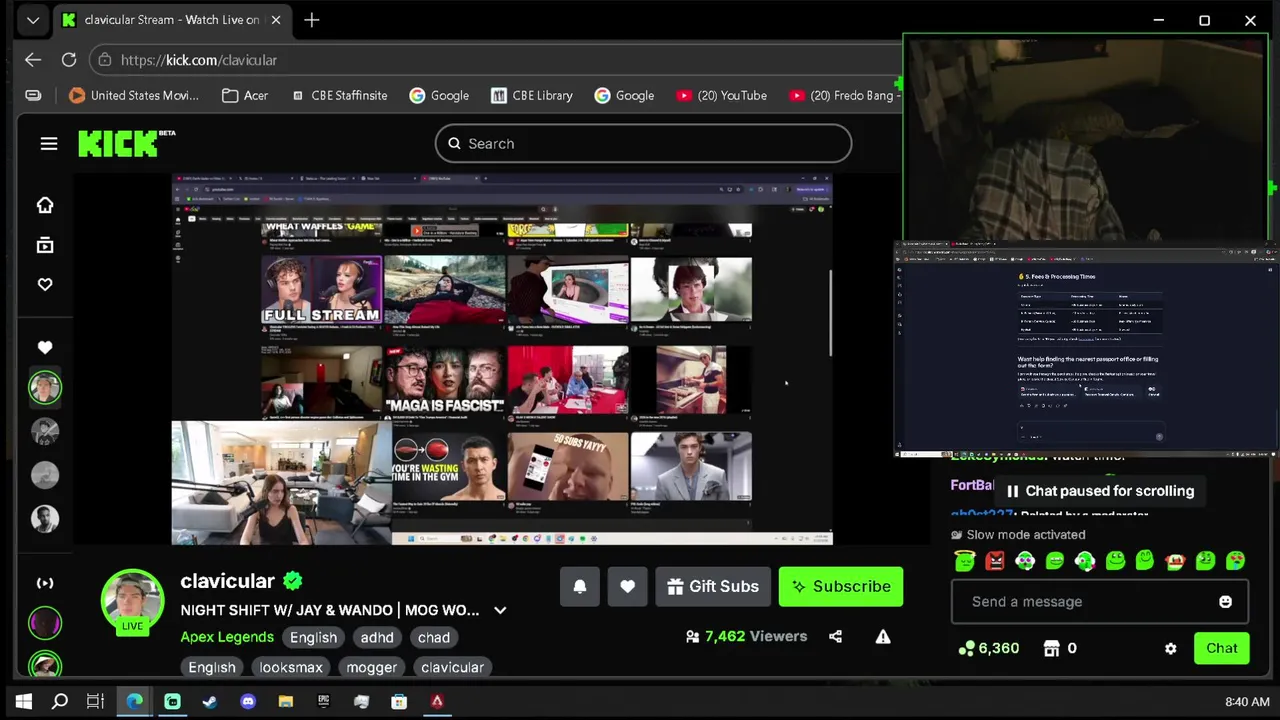Viewport: 1280px width, 720px height.
Task: Click the report warning triangle icon
Action: click(x=883, y=636)
